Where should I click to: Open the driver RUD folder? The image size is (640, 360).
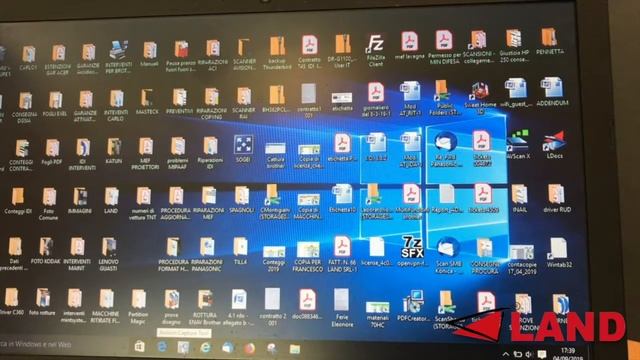(x=556, y=195)
